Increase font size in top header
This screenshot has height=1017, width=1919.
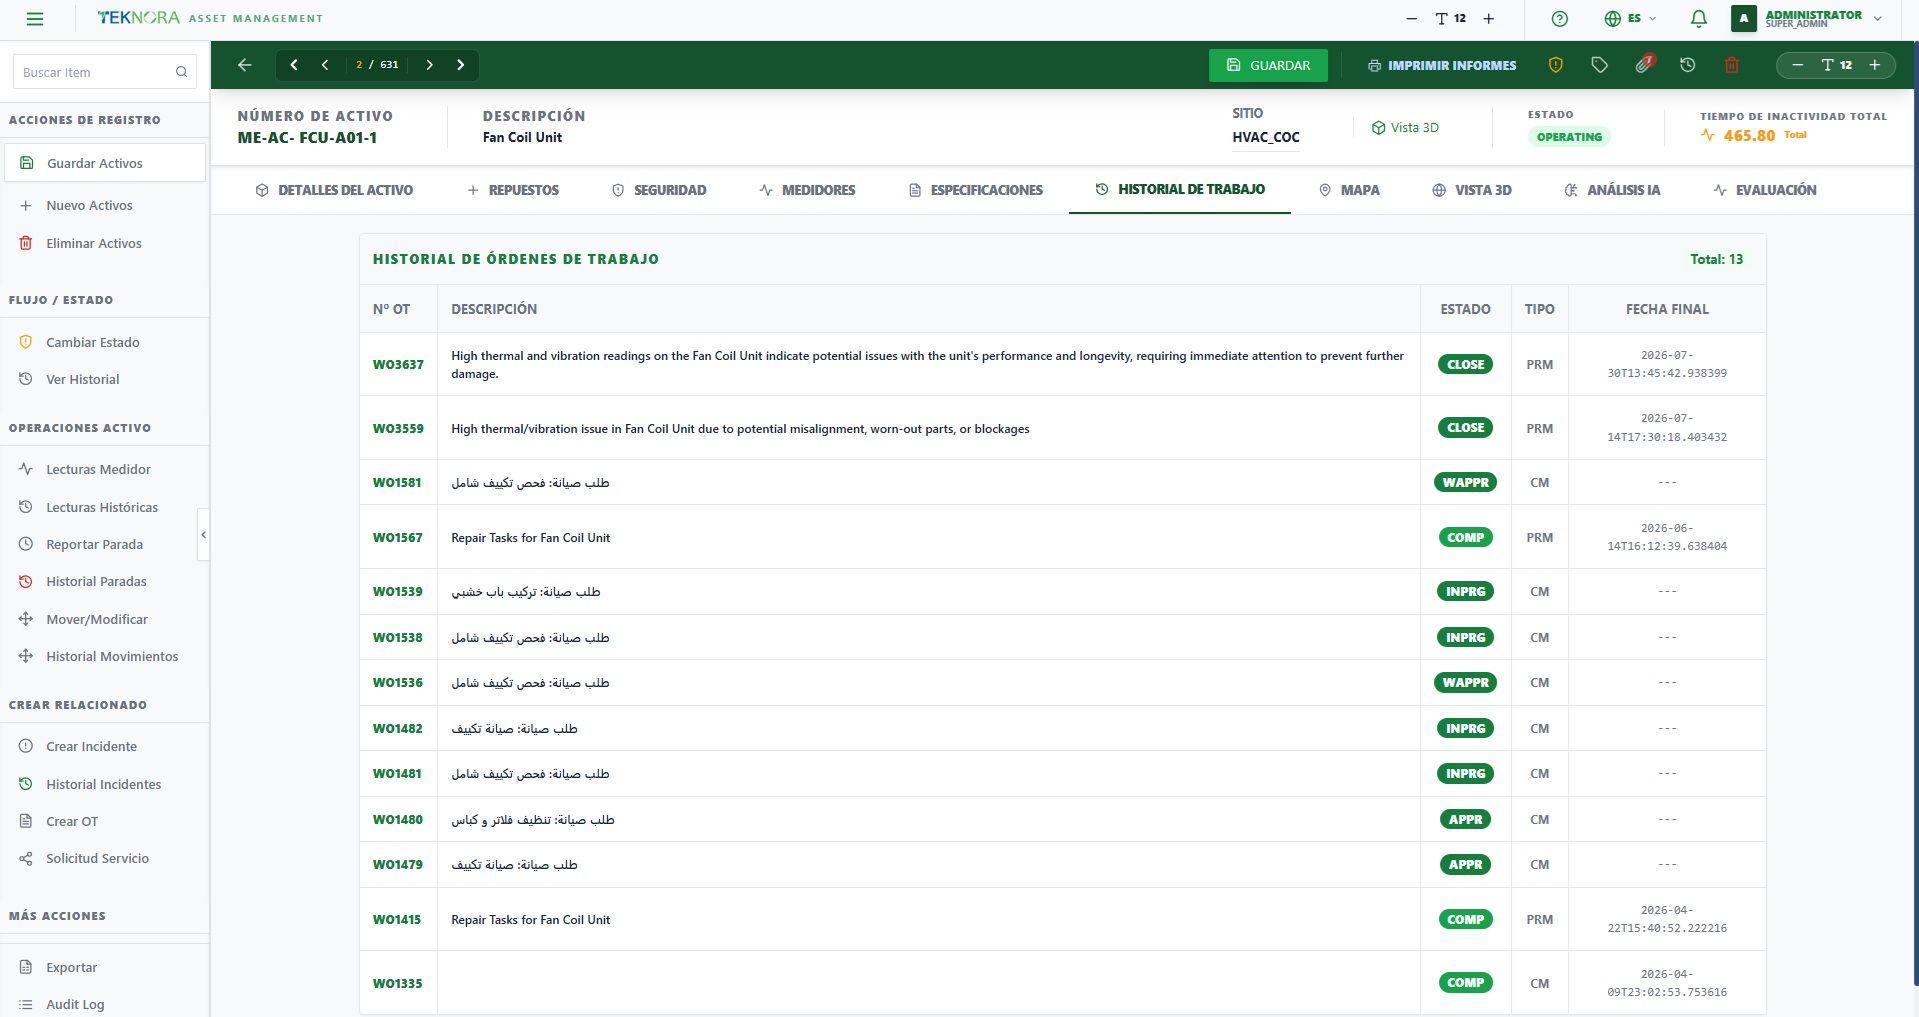click(x=1488, y=19)
